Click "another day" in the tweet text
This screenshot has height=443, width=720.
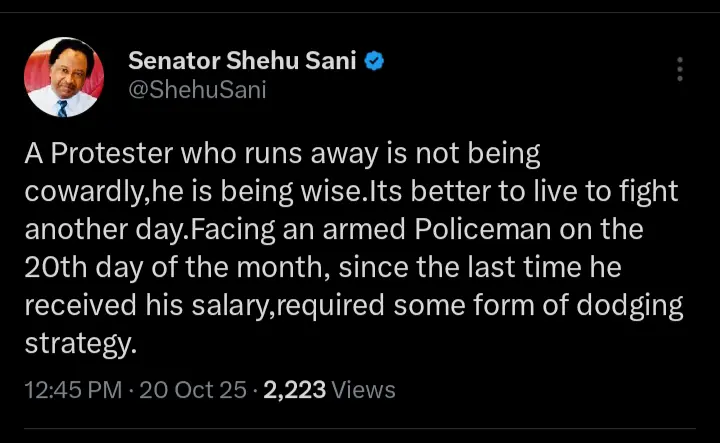coord(102,231)
